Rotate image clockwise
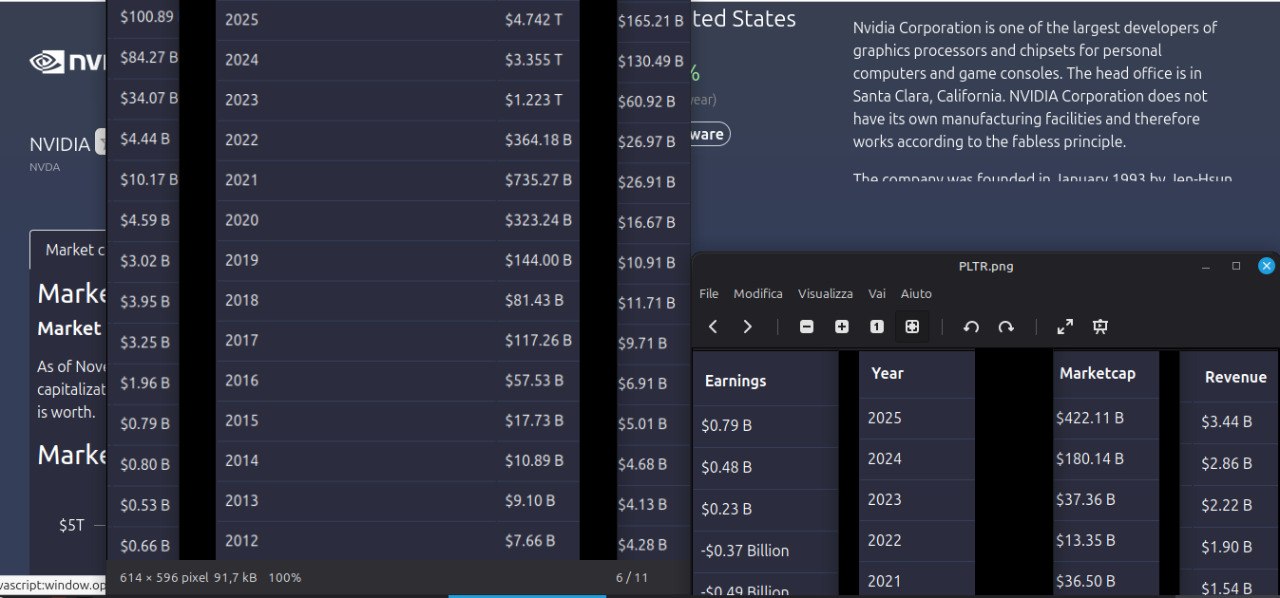This screenshot has width=1280, height=598. (1006, 327)
